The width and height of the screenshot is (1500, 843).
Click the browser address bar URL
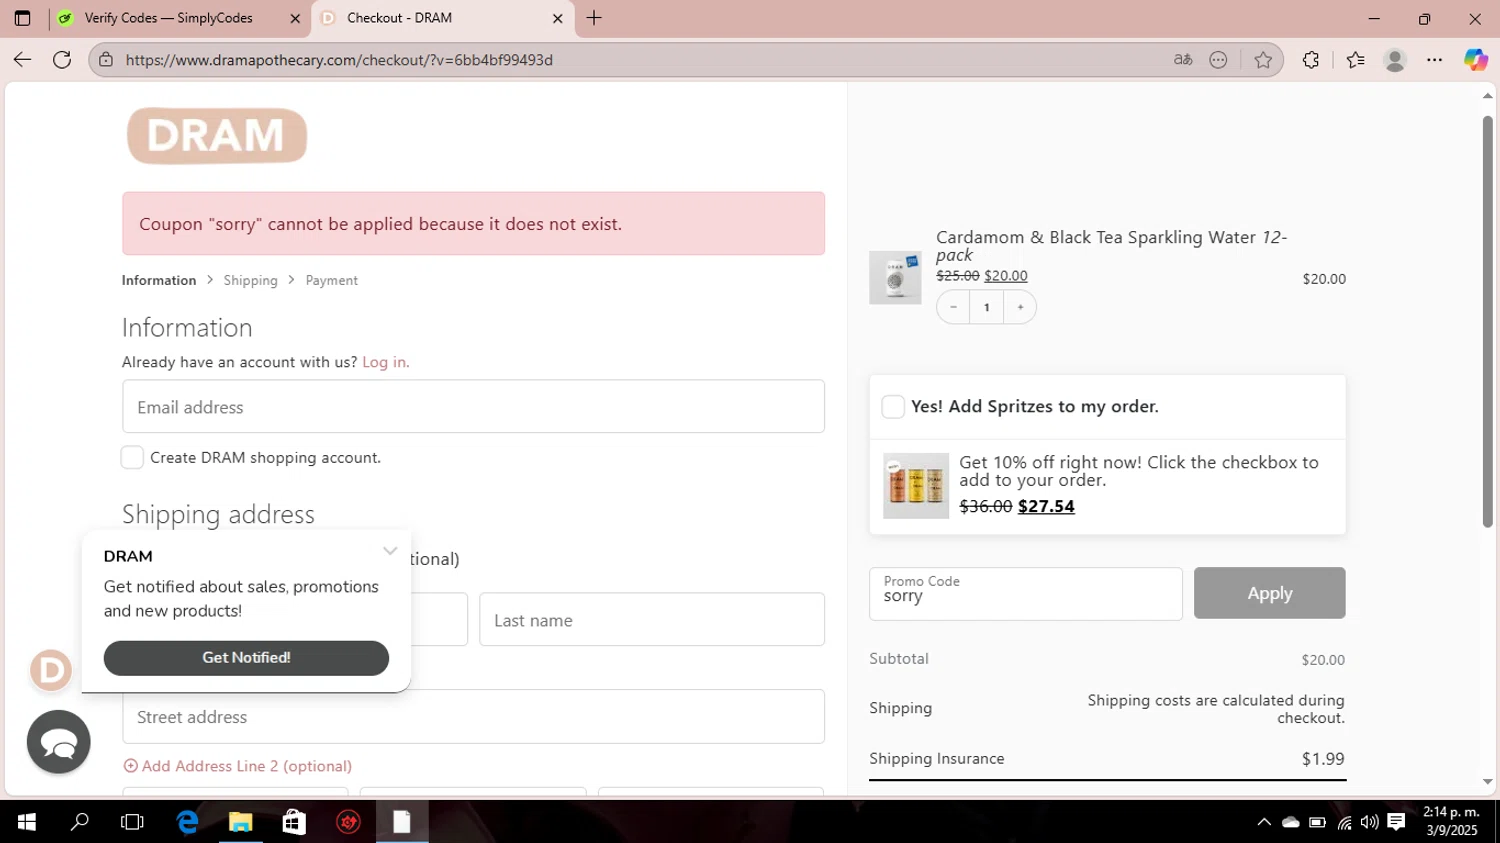(x=339, y=60)
